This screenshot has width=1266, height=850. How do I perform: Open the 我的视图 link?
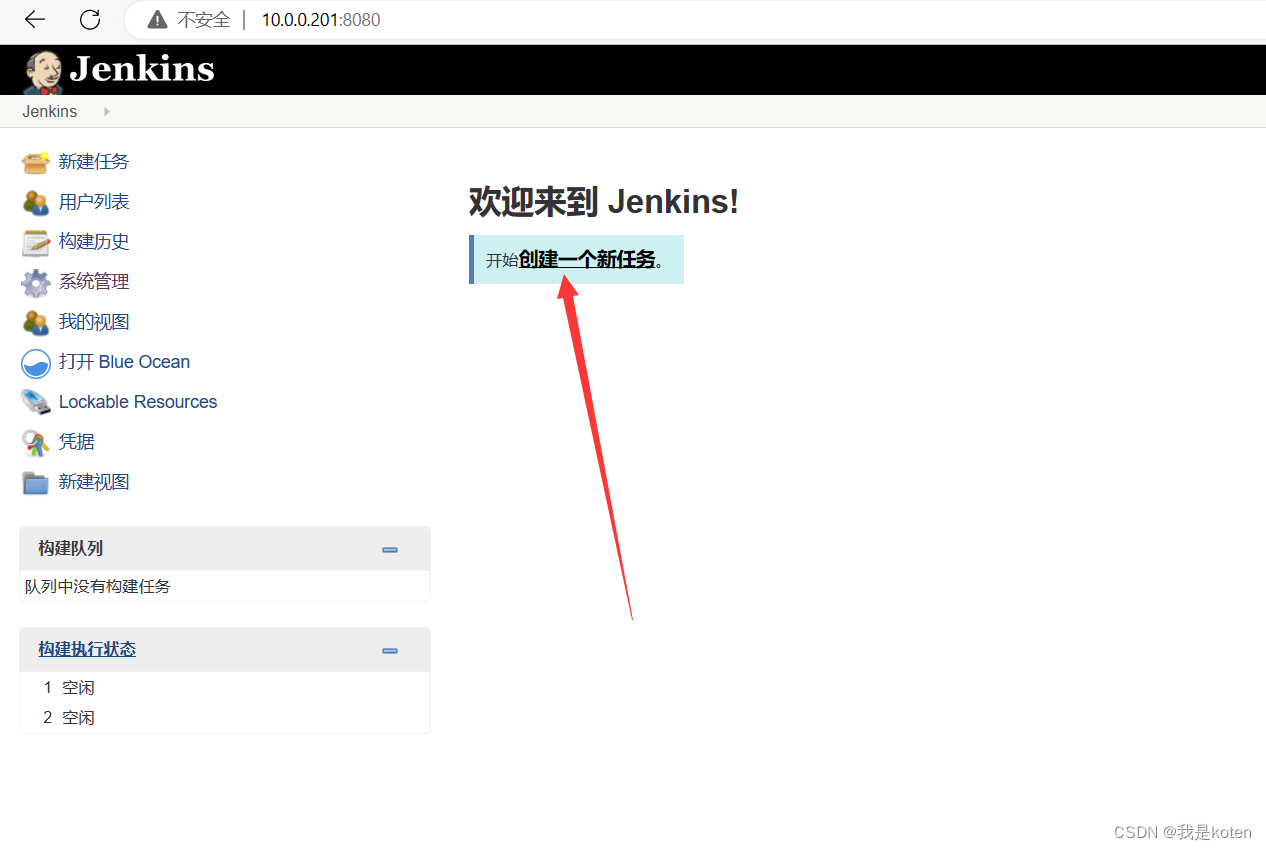pos(94,322)
